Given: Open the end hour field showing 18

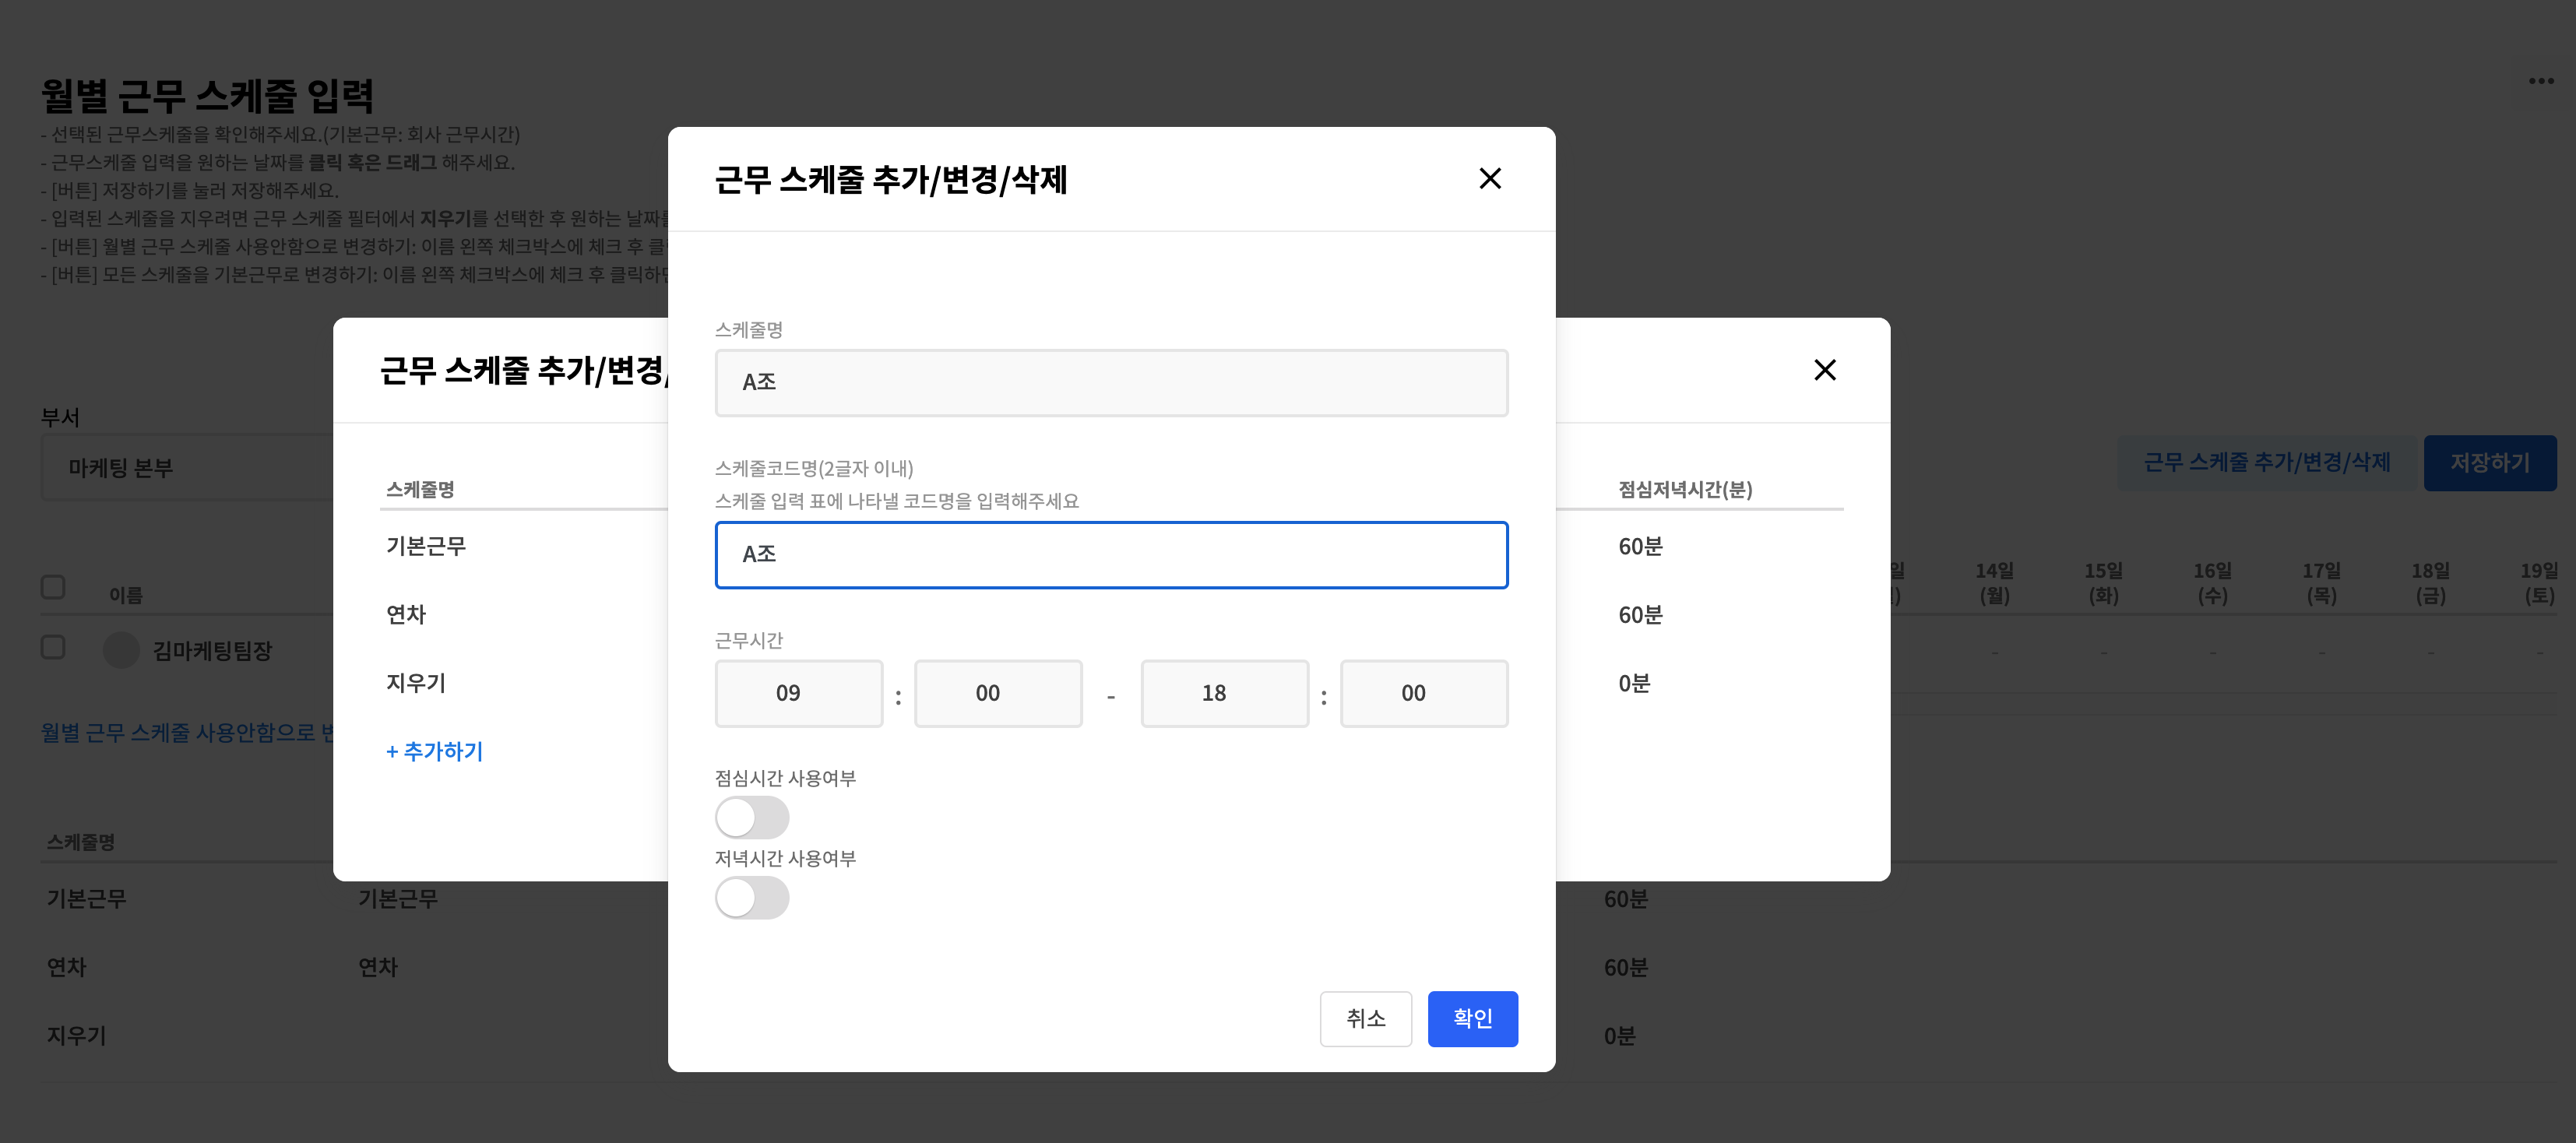Looking at the screenshot, I should coord(1224,693).
